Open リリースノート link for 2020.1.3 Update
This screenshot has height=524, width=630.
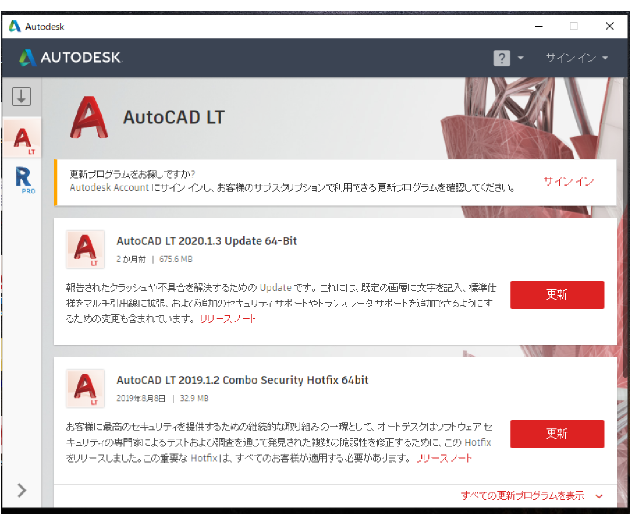[227, 319]
